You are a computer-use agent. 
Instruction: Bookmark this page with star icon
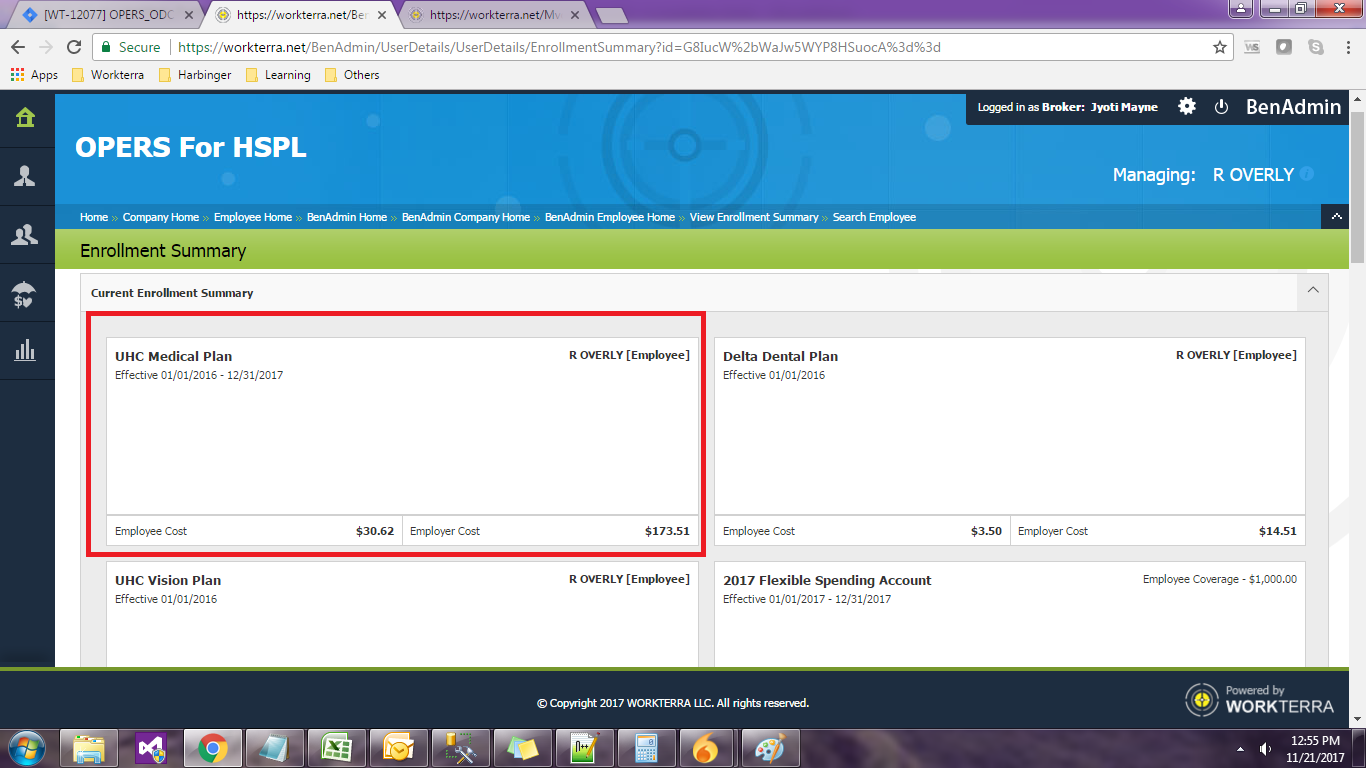pyautogui.click(x=1220, y=47)
